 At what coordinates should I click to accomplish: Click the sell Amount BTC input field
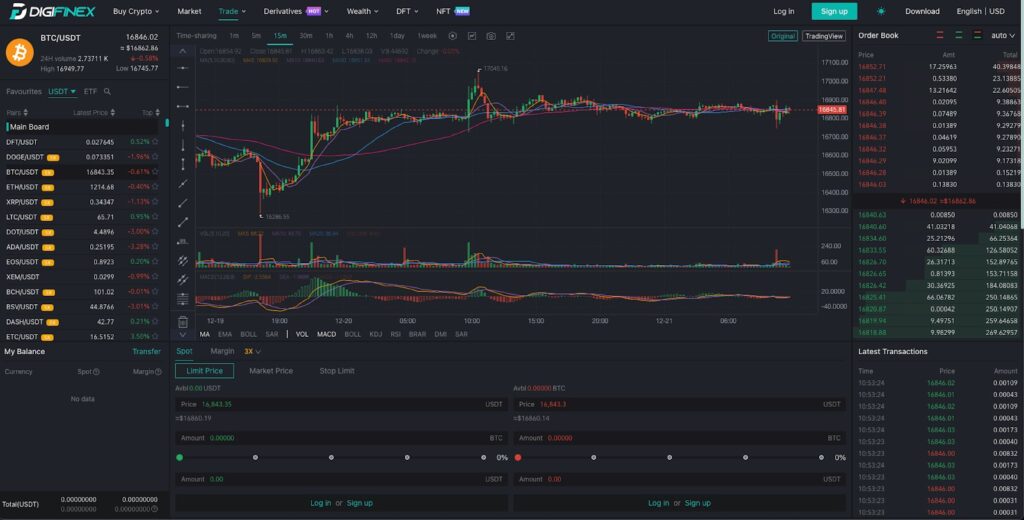click(x=679, y=438)
